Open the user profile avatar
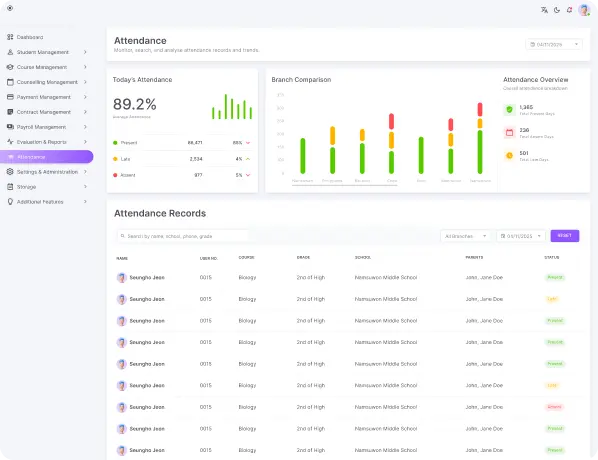Screen dimensions: 598x460 tap(584, 10)
